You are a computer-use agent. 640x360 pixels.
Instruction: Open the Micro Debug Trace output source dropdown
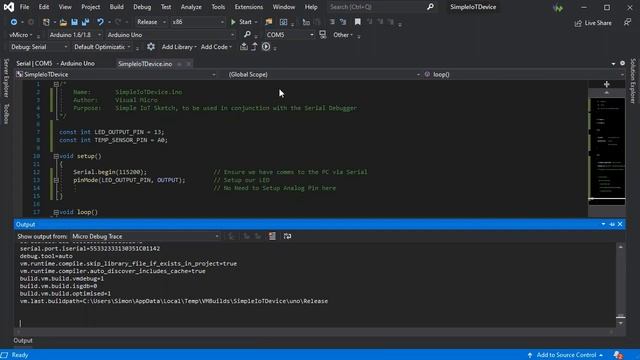pos(145,236)
